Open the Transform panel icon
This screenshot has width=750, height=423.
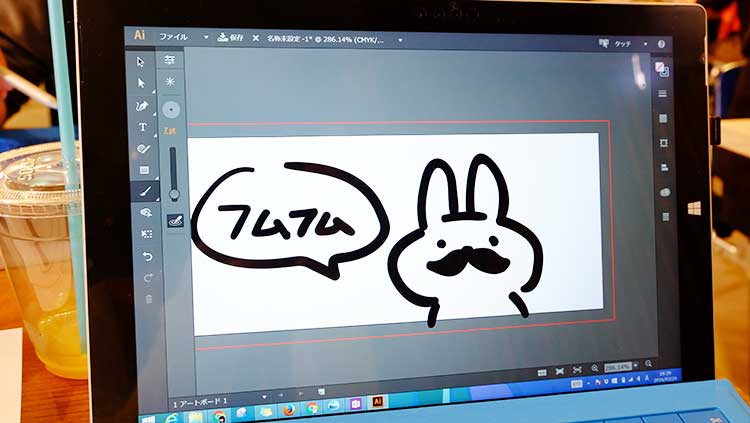[663, 143]
